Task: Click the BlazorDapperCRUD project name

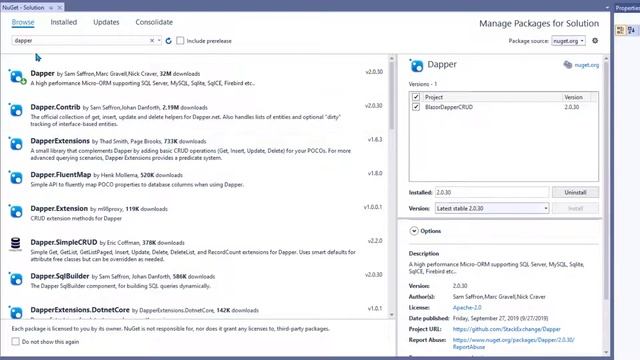Action: tap(449, 107)
